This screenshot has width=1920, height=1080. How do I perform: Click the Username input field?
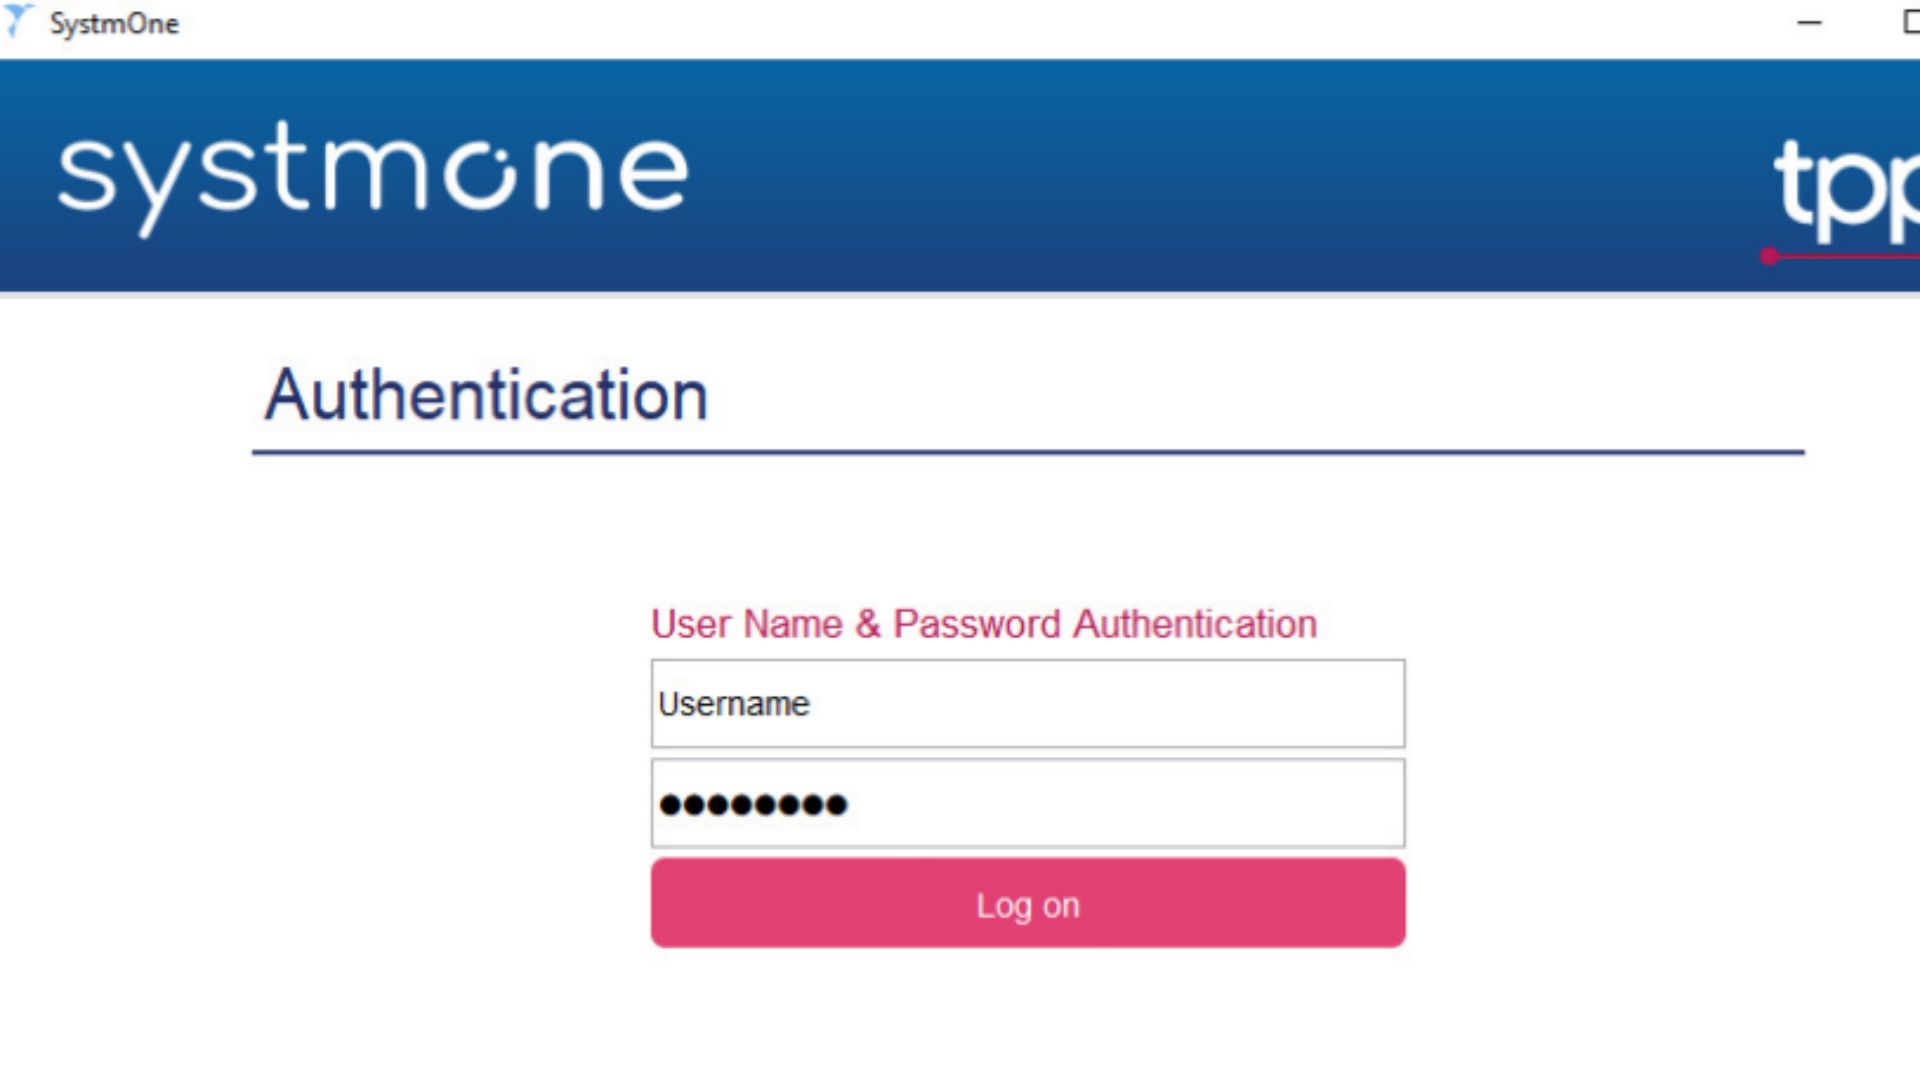(1027, 704)
